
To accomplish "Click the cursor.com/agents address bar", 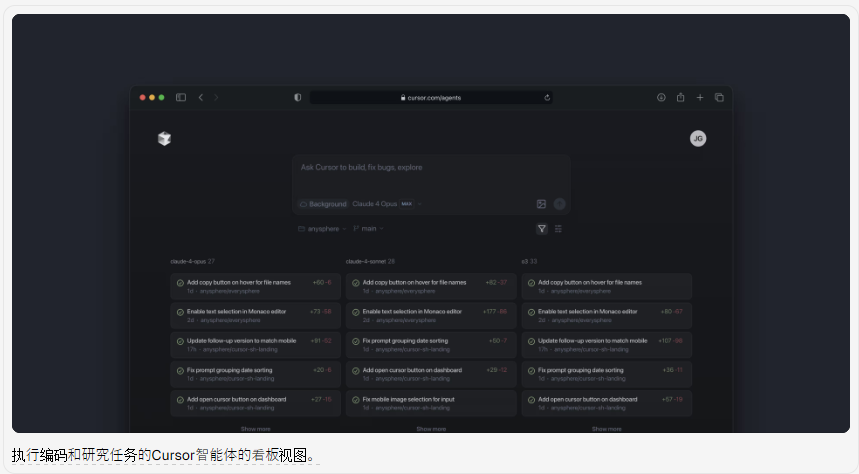I will [x=431, y=98].
